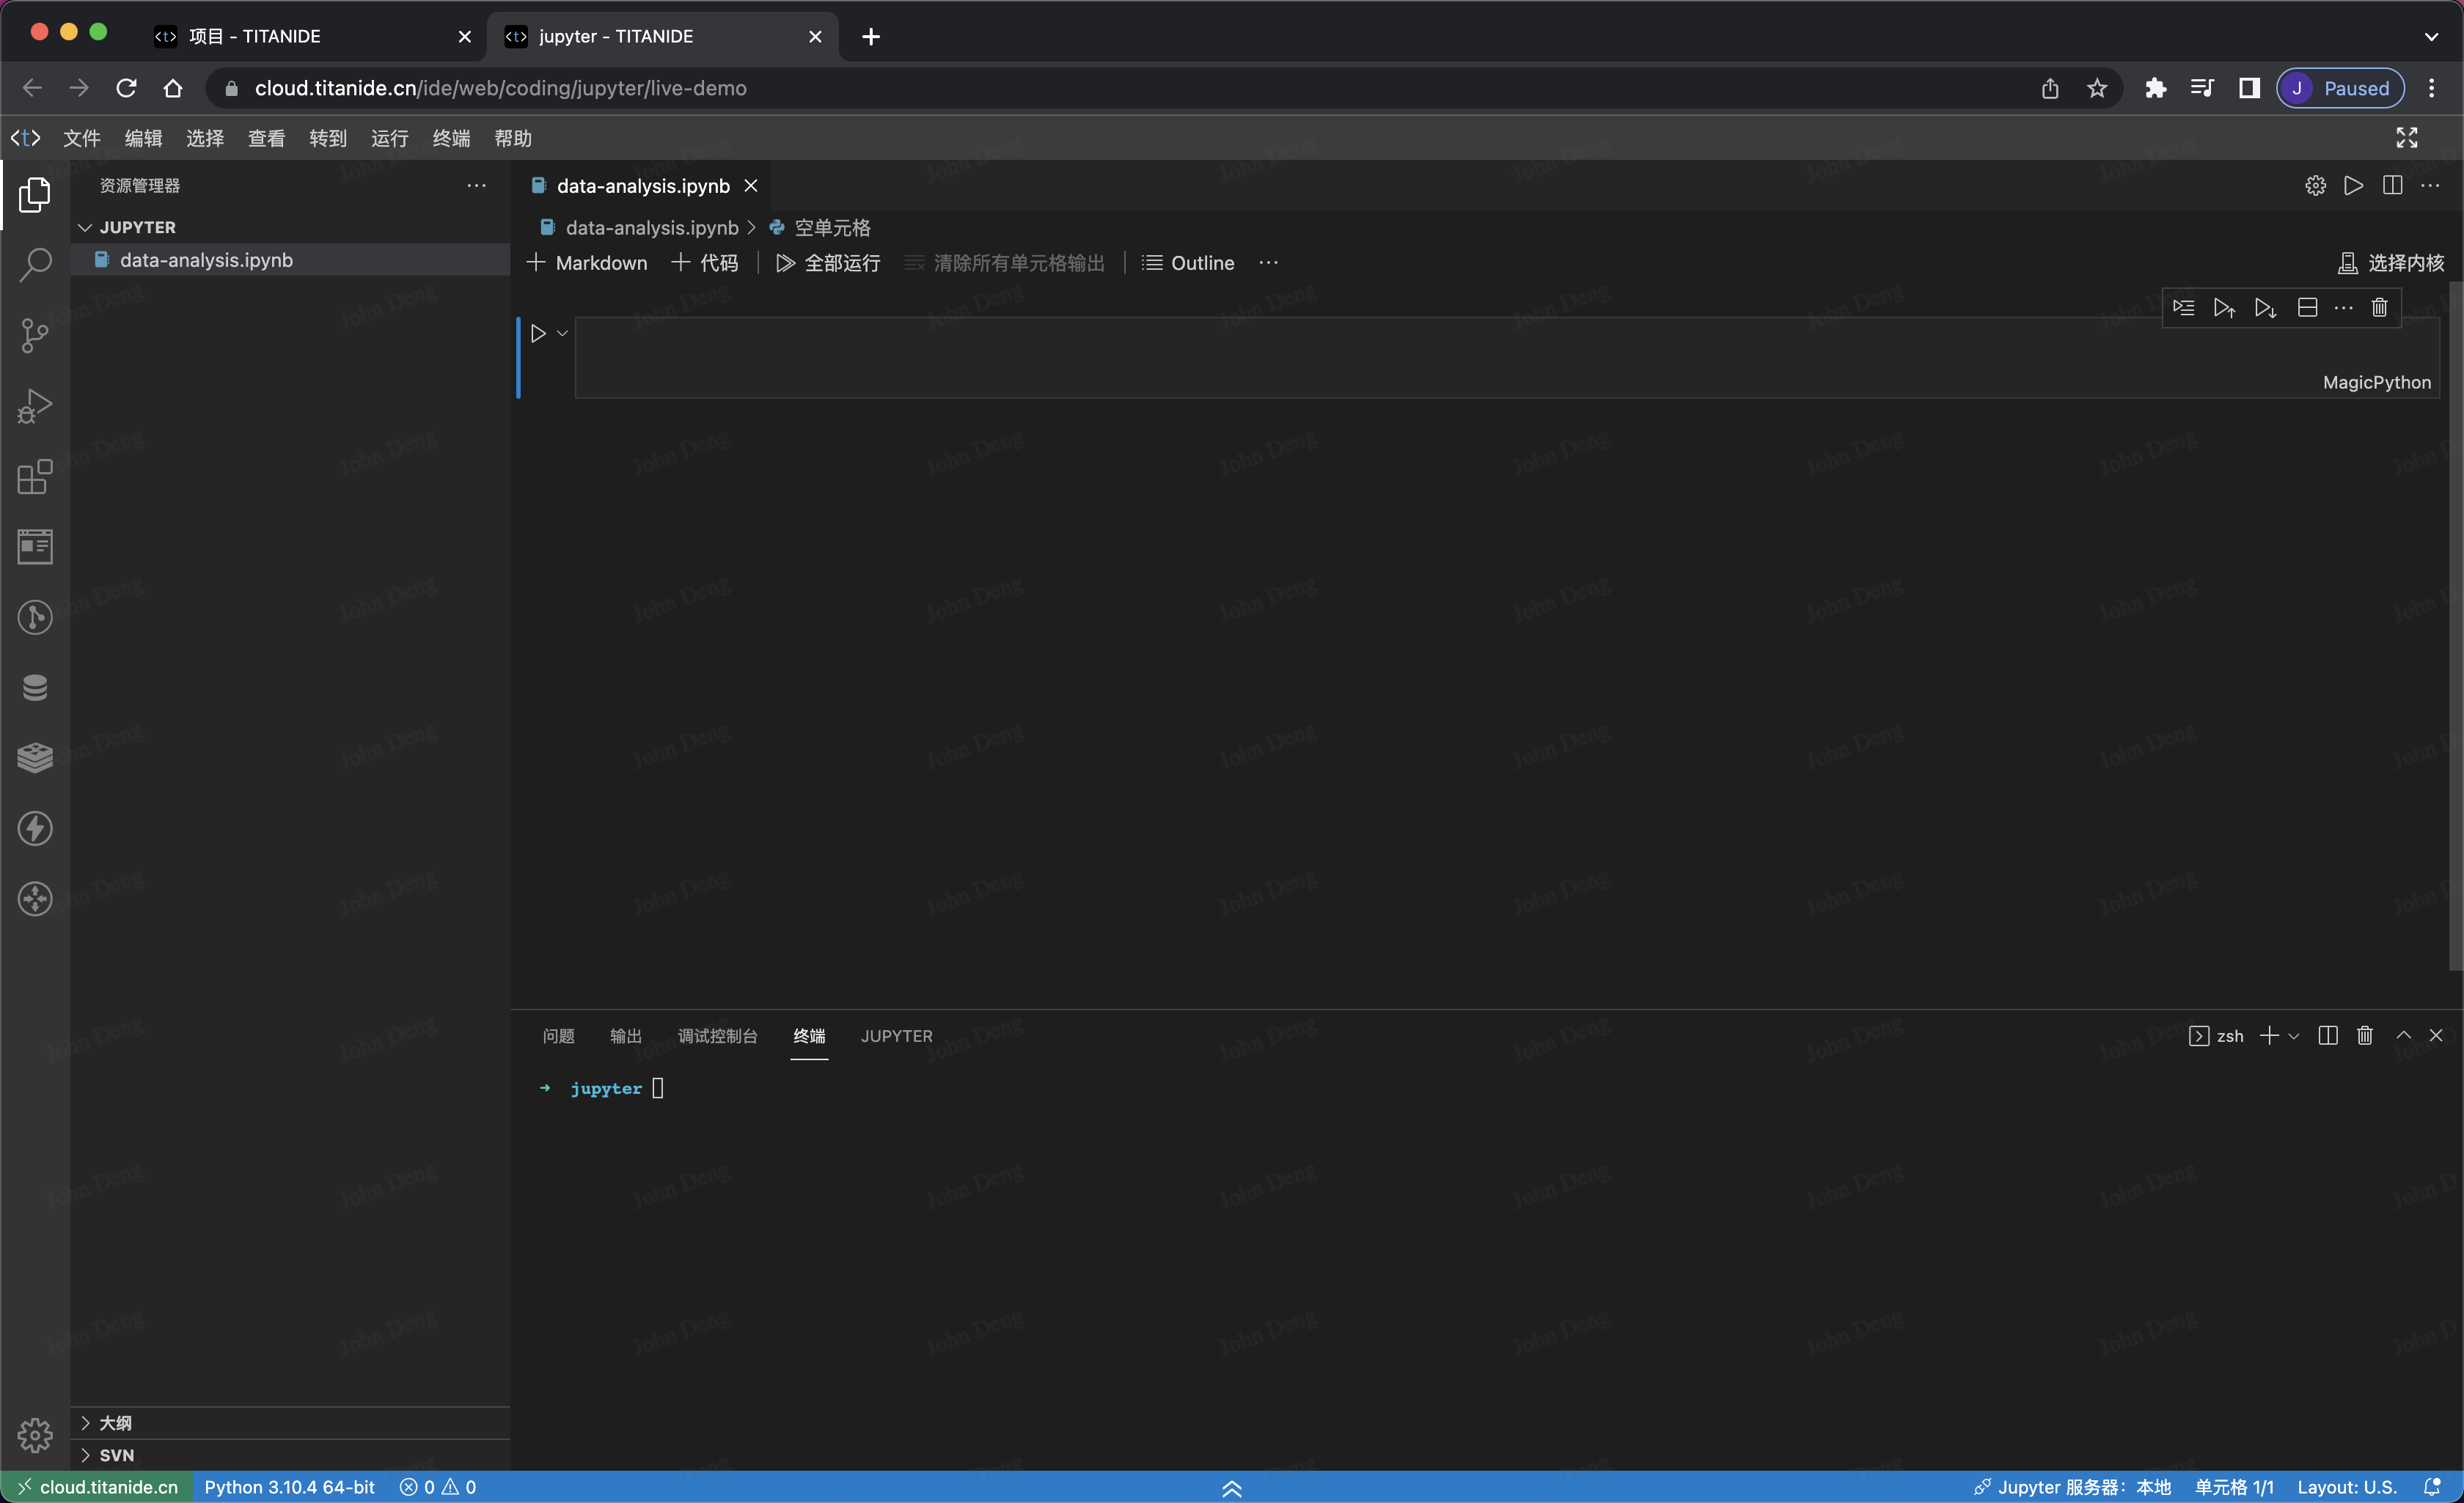The height and width of the screenshot is (1503, 2464).
Task: Open the Source Control view
Action: click(x=35, y=335)
